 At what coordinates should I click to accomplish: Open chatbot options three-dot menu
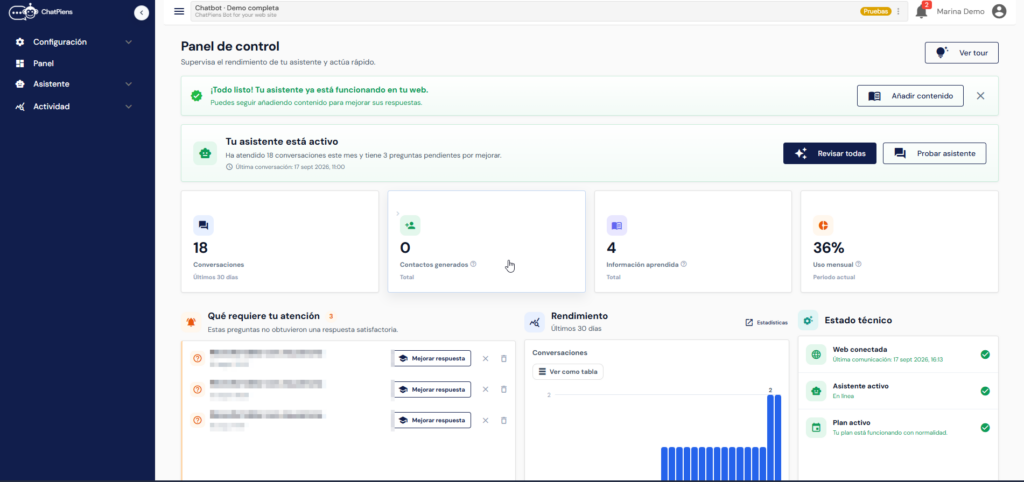coord(898,11)
